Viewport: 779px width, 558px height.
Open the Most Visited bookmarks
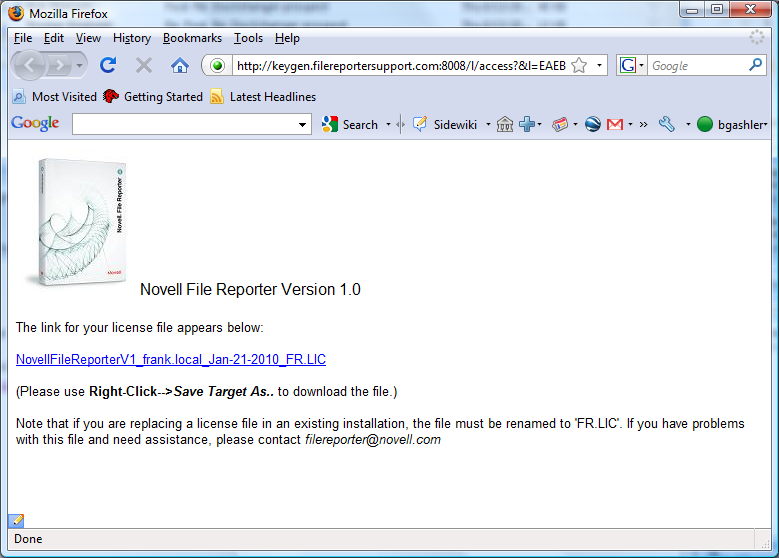point(55,97)
